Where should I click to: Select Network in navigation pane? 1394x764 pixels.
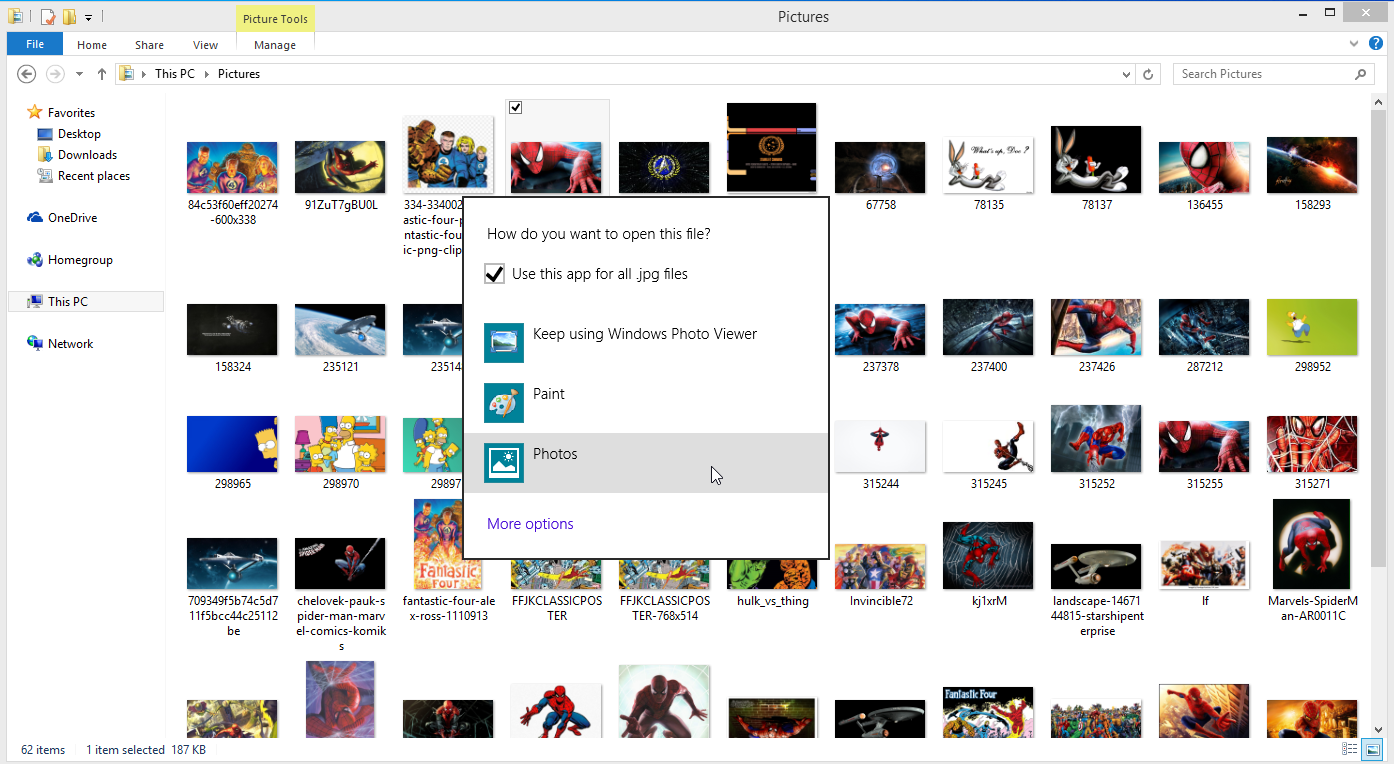click(x=70, y=344)
